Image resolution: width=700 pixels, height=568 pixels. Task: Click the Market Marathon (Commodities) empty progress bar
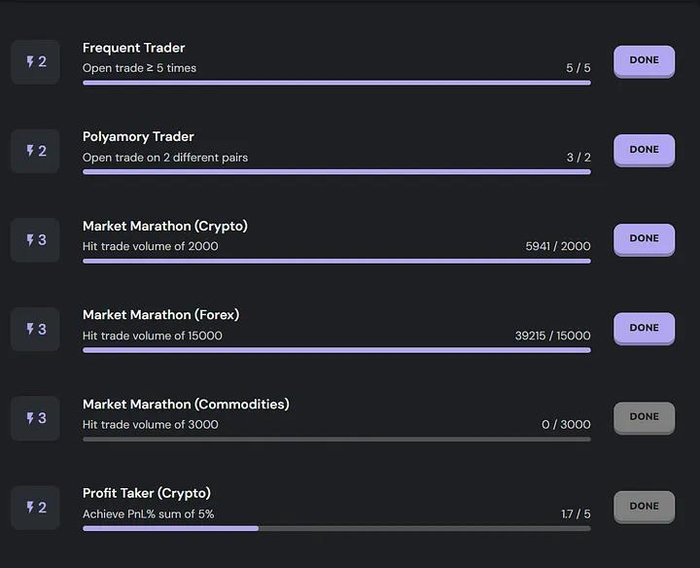[336, 439]
